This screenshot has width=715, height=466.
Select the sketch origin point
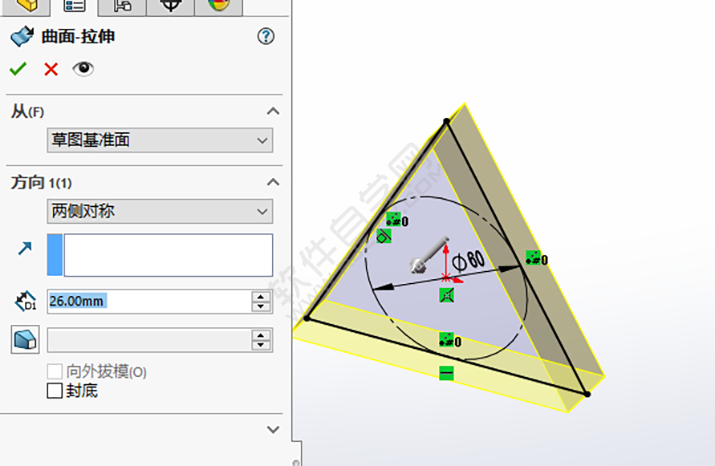click(x=446, y=277)
